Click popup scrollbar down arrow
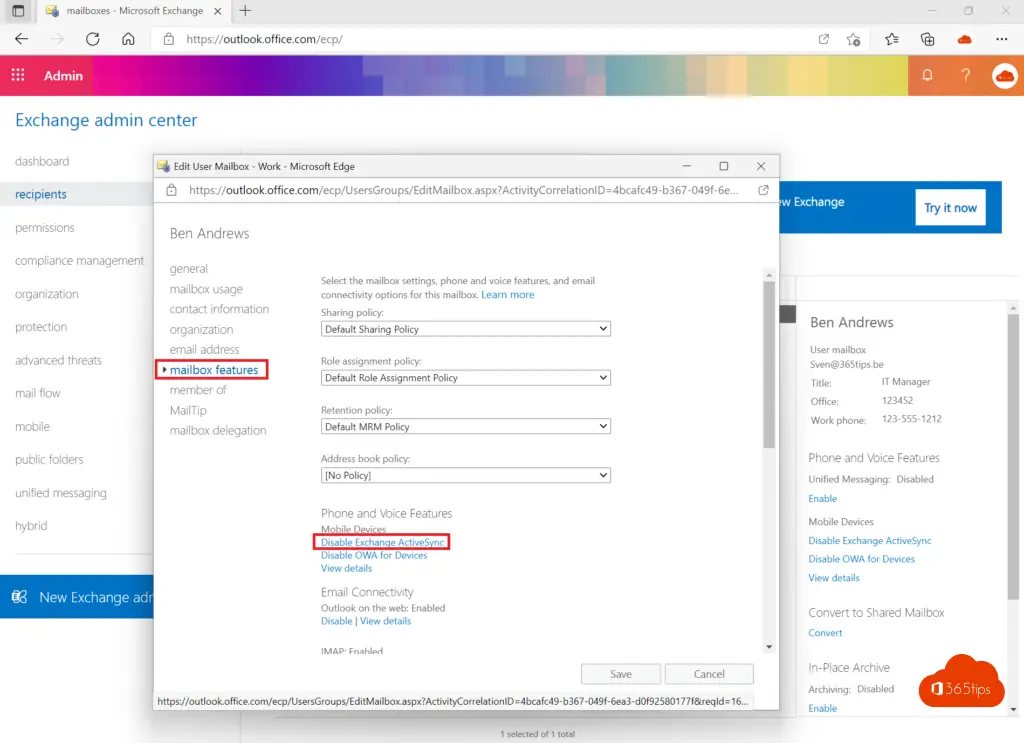 click(x=769, y=646)
